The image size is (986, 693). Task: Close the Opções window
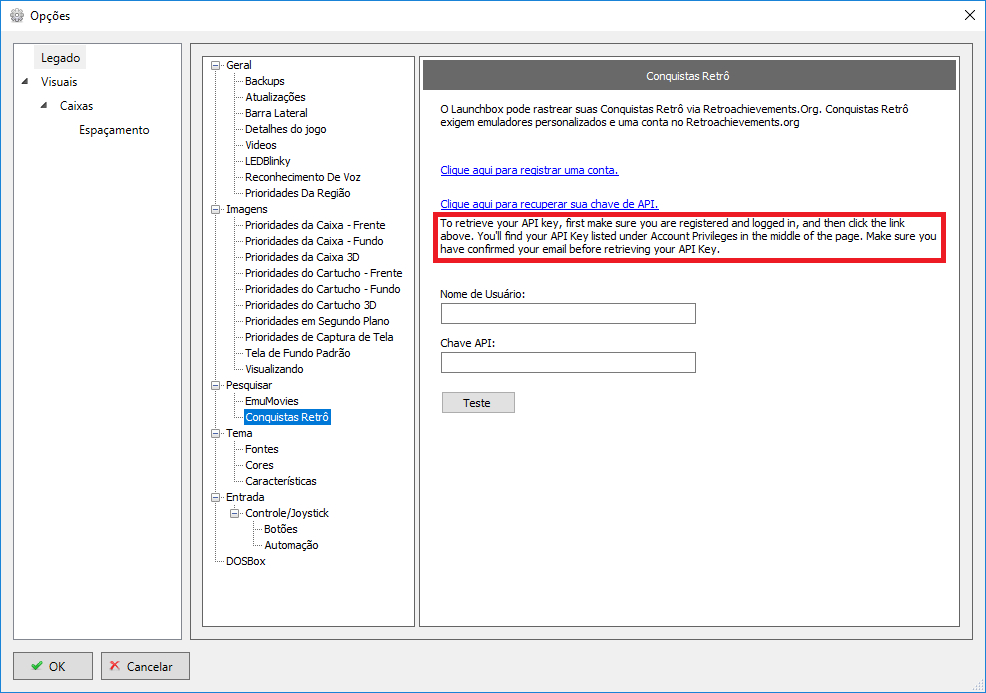pyautogui.click(x=970, y=15)
